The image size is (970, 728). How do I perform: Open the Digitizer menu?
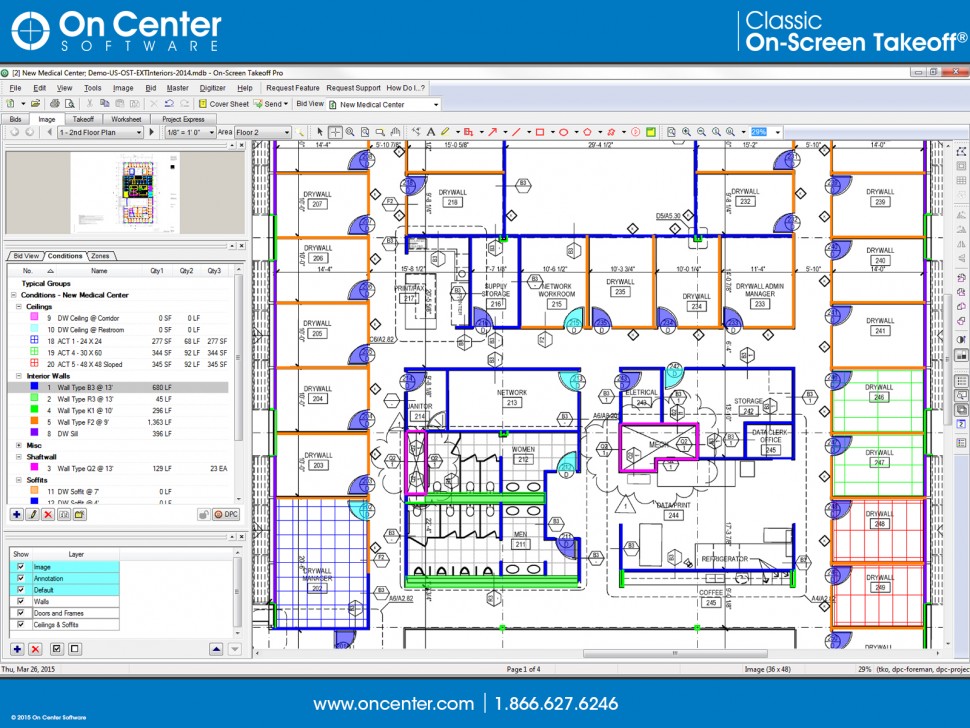click(x=212, y=88)
